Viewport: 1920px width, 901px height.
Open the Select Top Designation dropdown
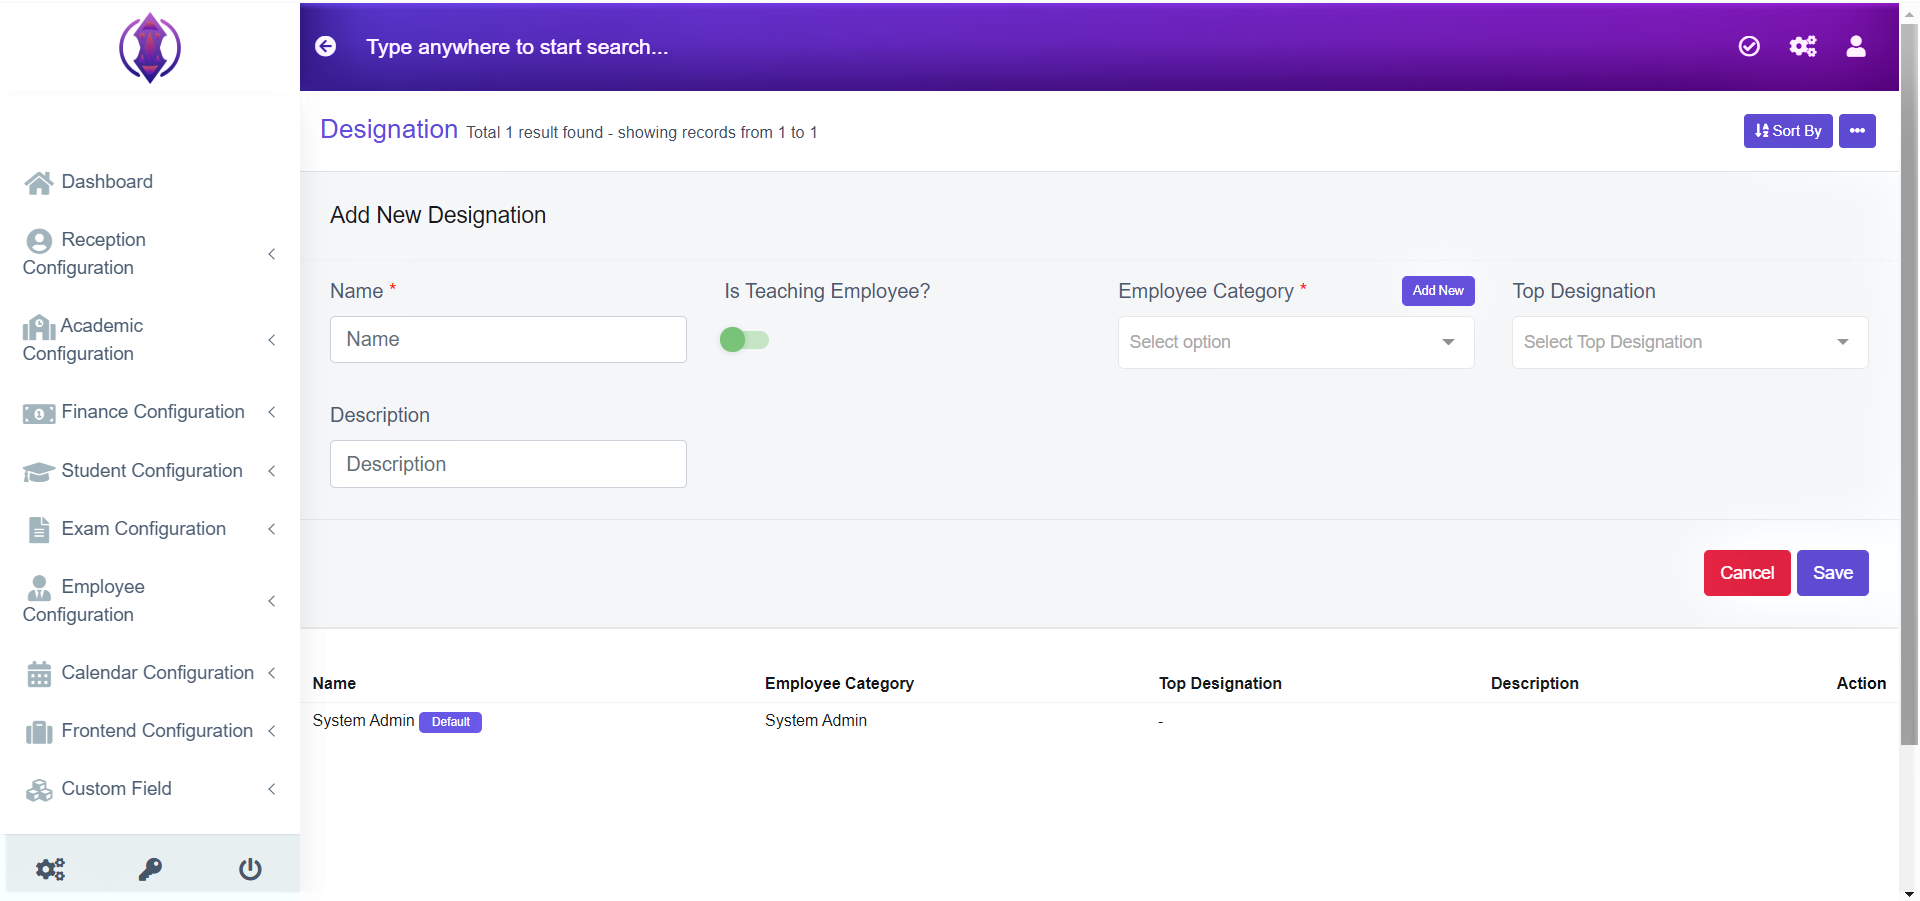point(1690,342)
